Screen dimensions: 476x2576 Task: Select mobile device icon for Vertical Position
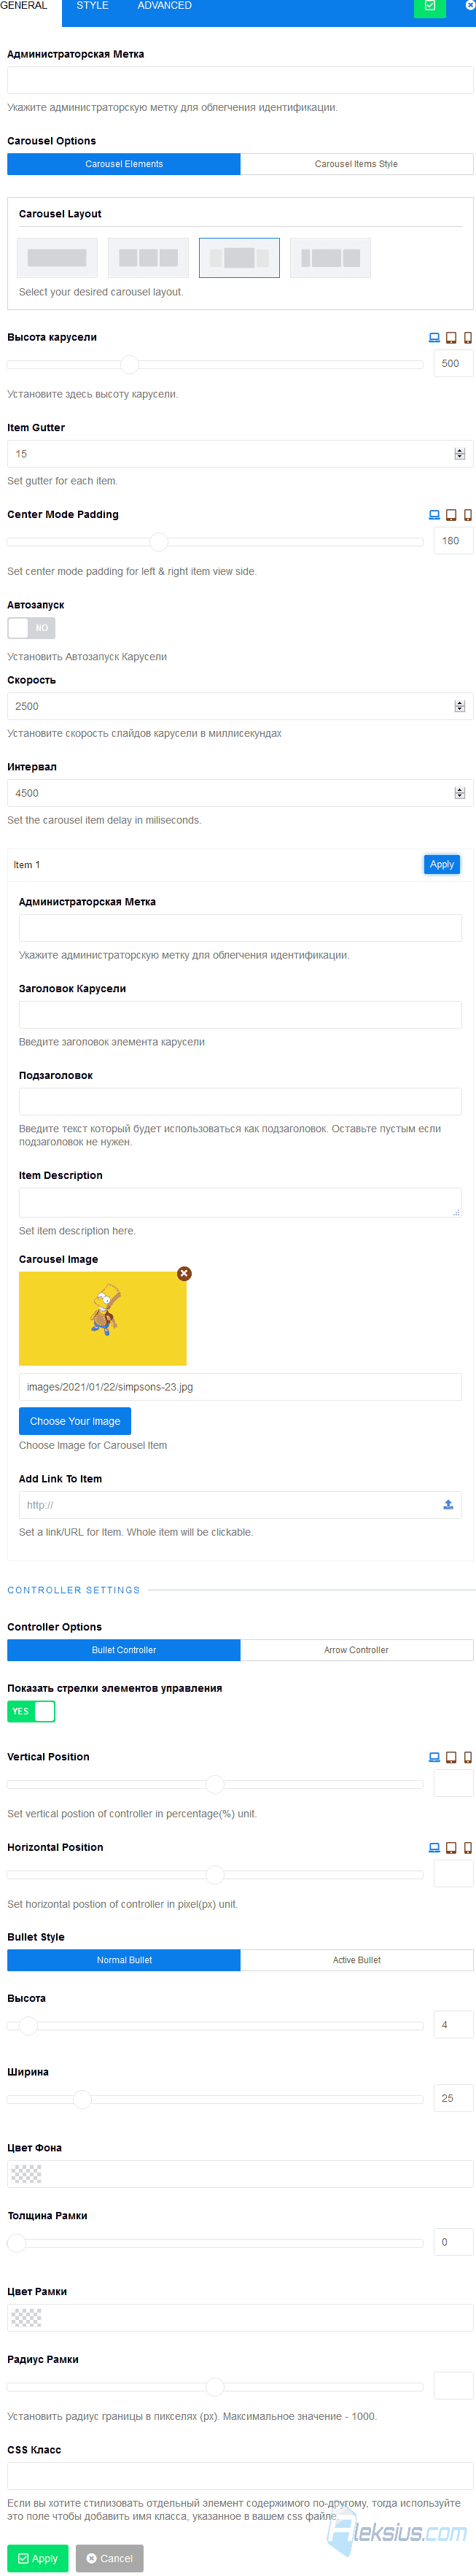pyautogui.click(x=467, y=1757)
